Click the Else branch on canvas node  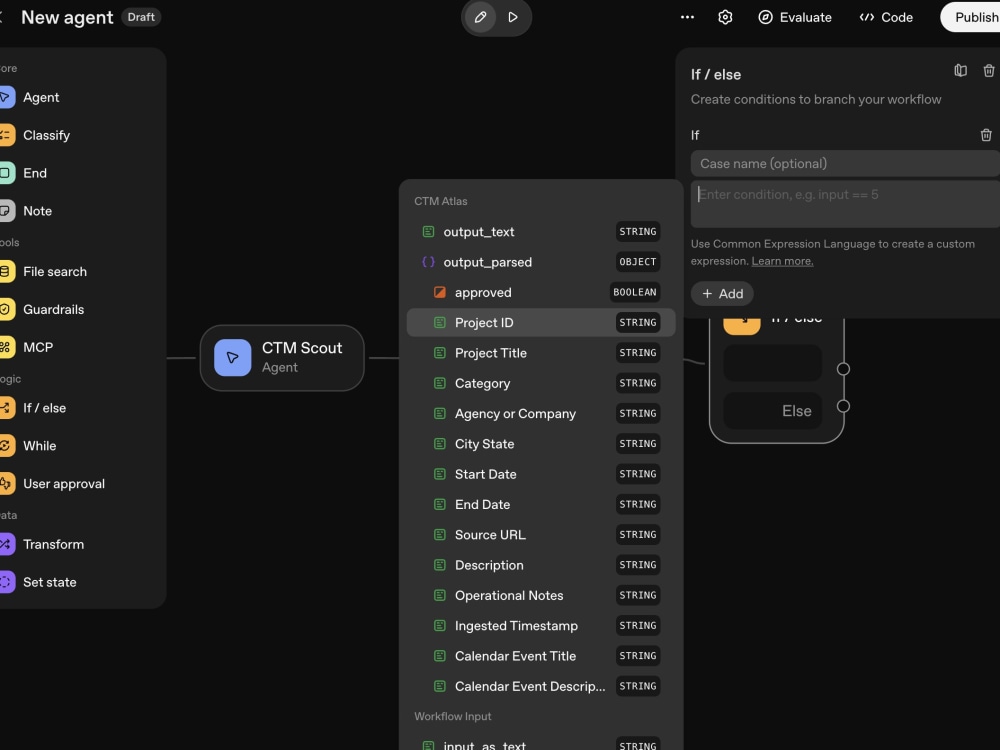click(x=772, y=411)
